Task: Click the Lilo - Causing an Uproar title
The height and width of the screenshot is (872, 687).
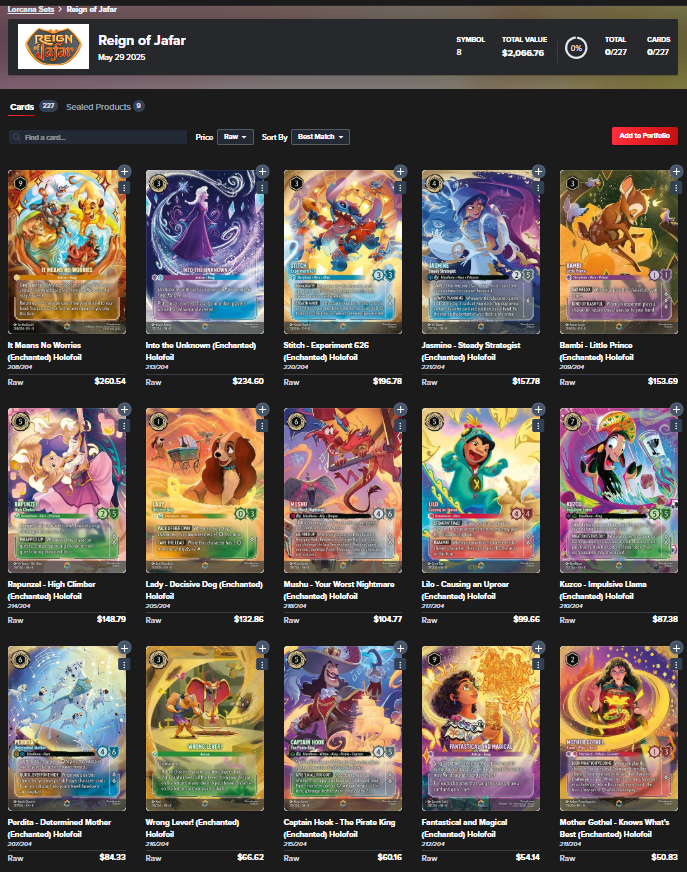Action: pyautogui.click(x=465, y=590)
